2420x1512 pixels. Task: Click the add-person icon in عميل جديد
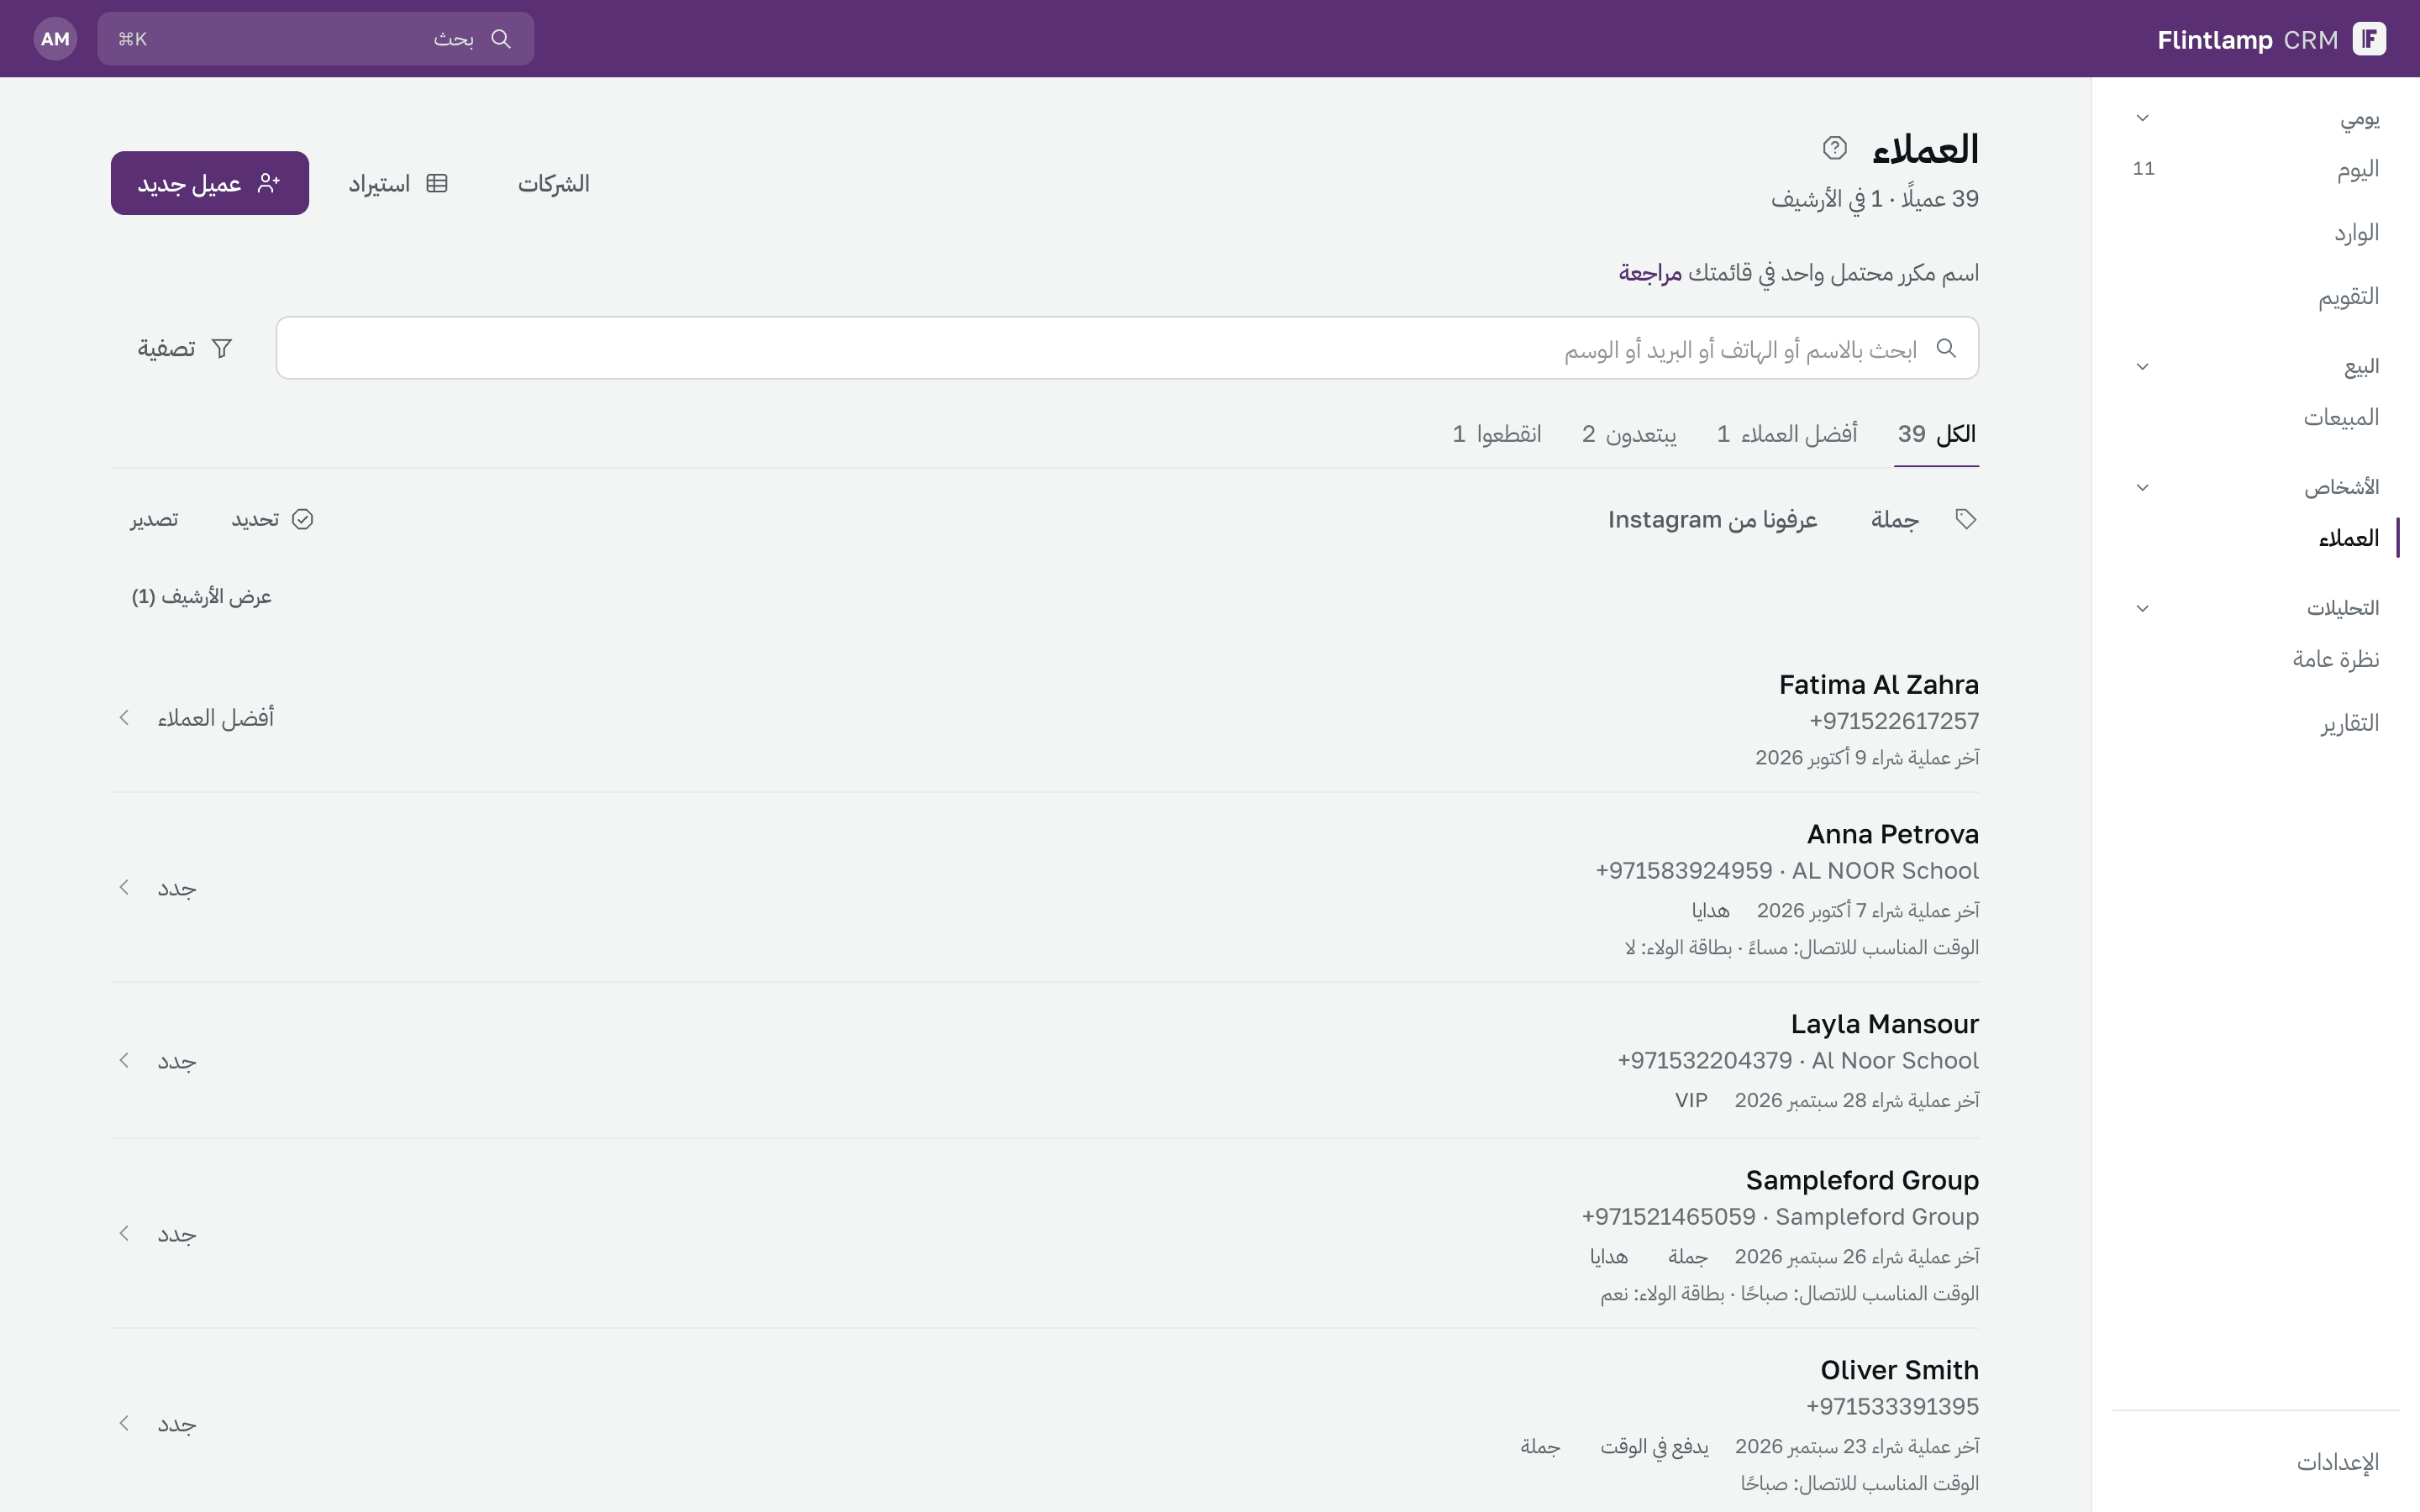coord(268,183)
